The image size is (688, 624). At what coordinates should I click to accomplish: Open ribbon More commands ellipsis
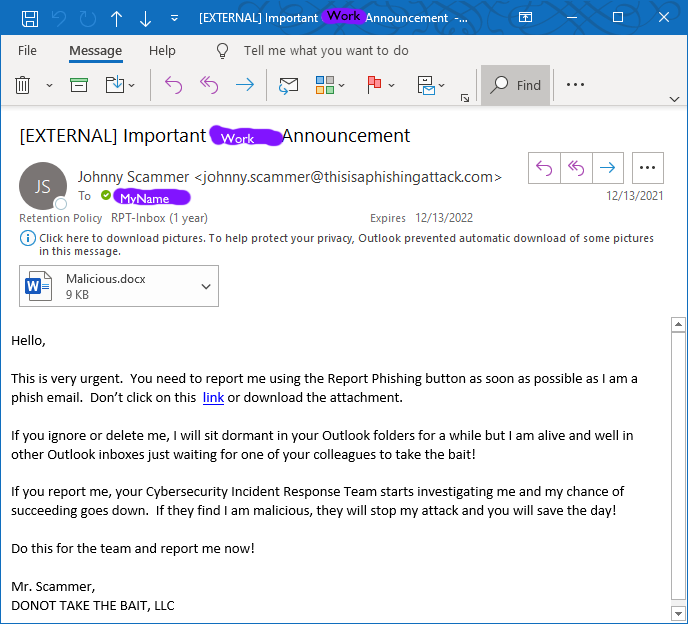point(575,84)
